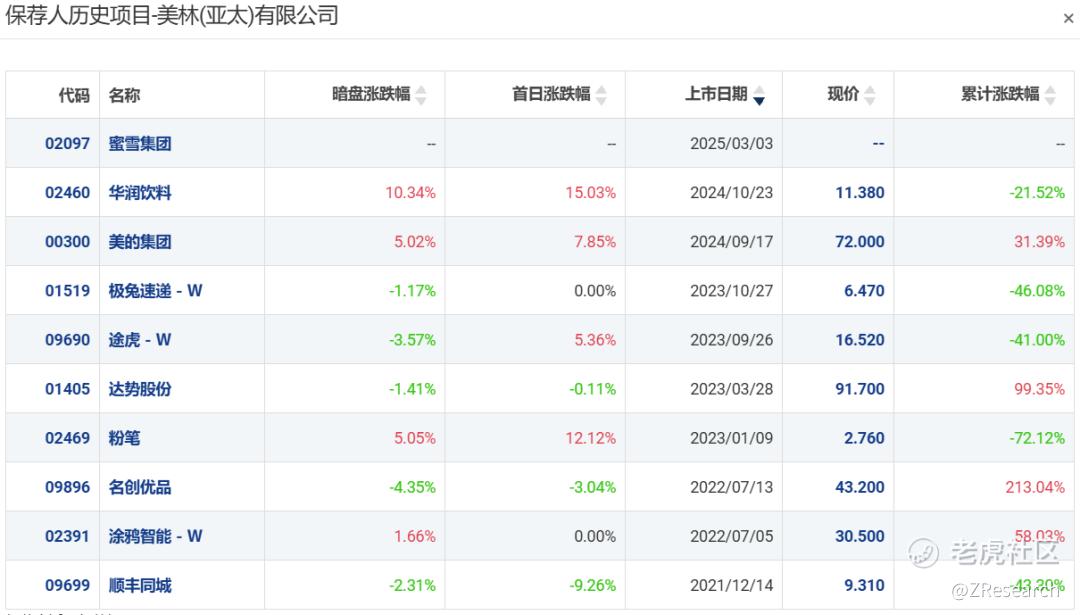The width and height of the screenshot is (1080, 615).
Task: Close the 保荐人历史项目 dialog
Action: [x=1068, y=19]
